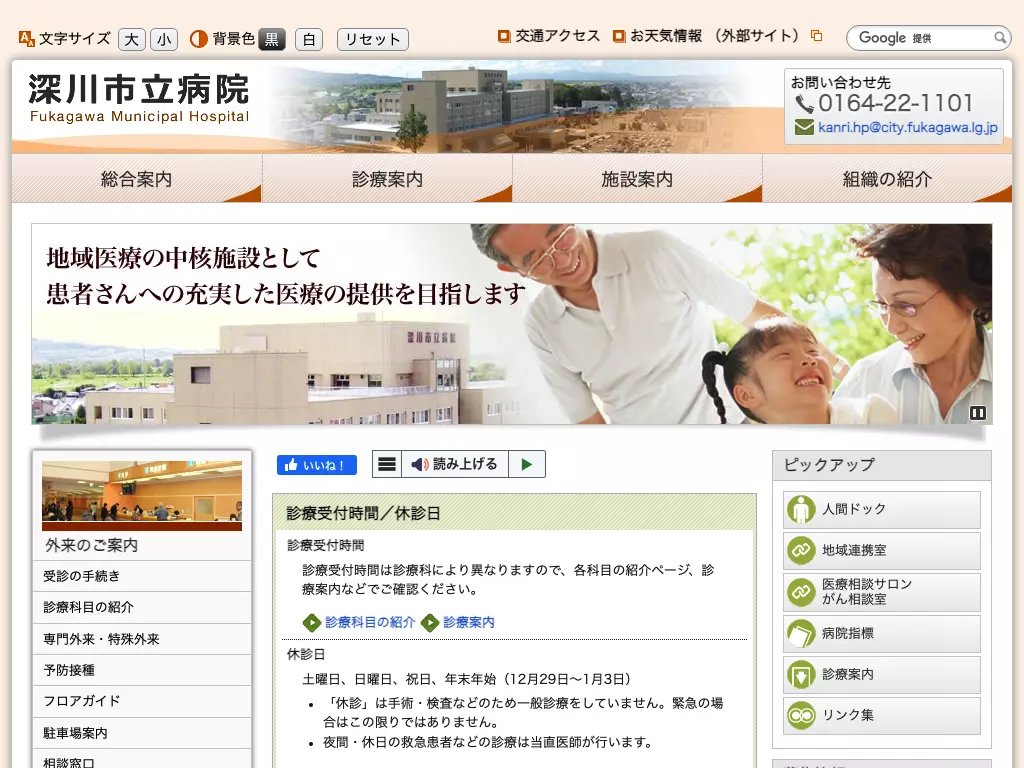Click the Google search magnifier icon

(999, 38)
